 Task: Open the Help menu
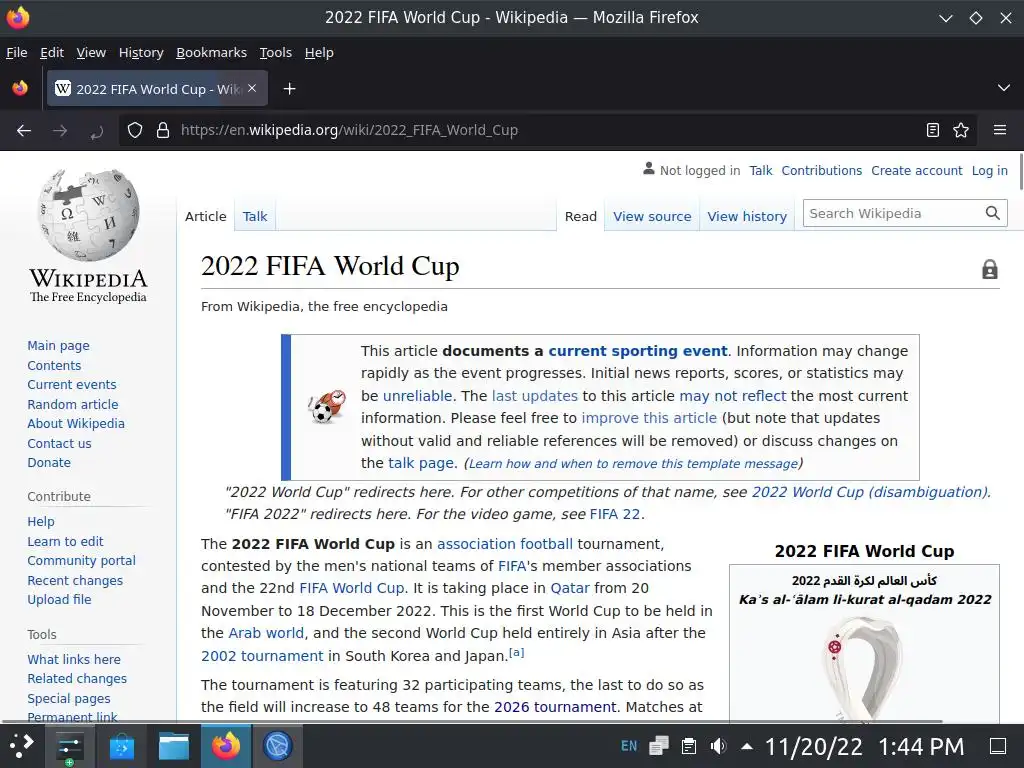pyautogui.click(x=319, y=52)
